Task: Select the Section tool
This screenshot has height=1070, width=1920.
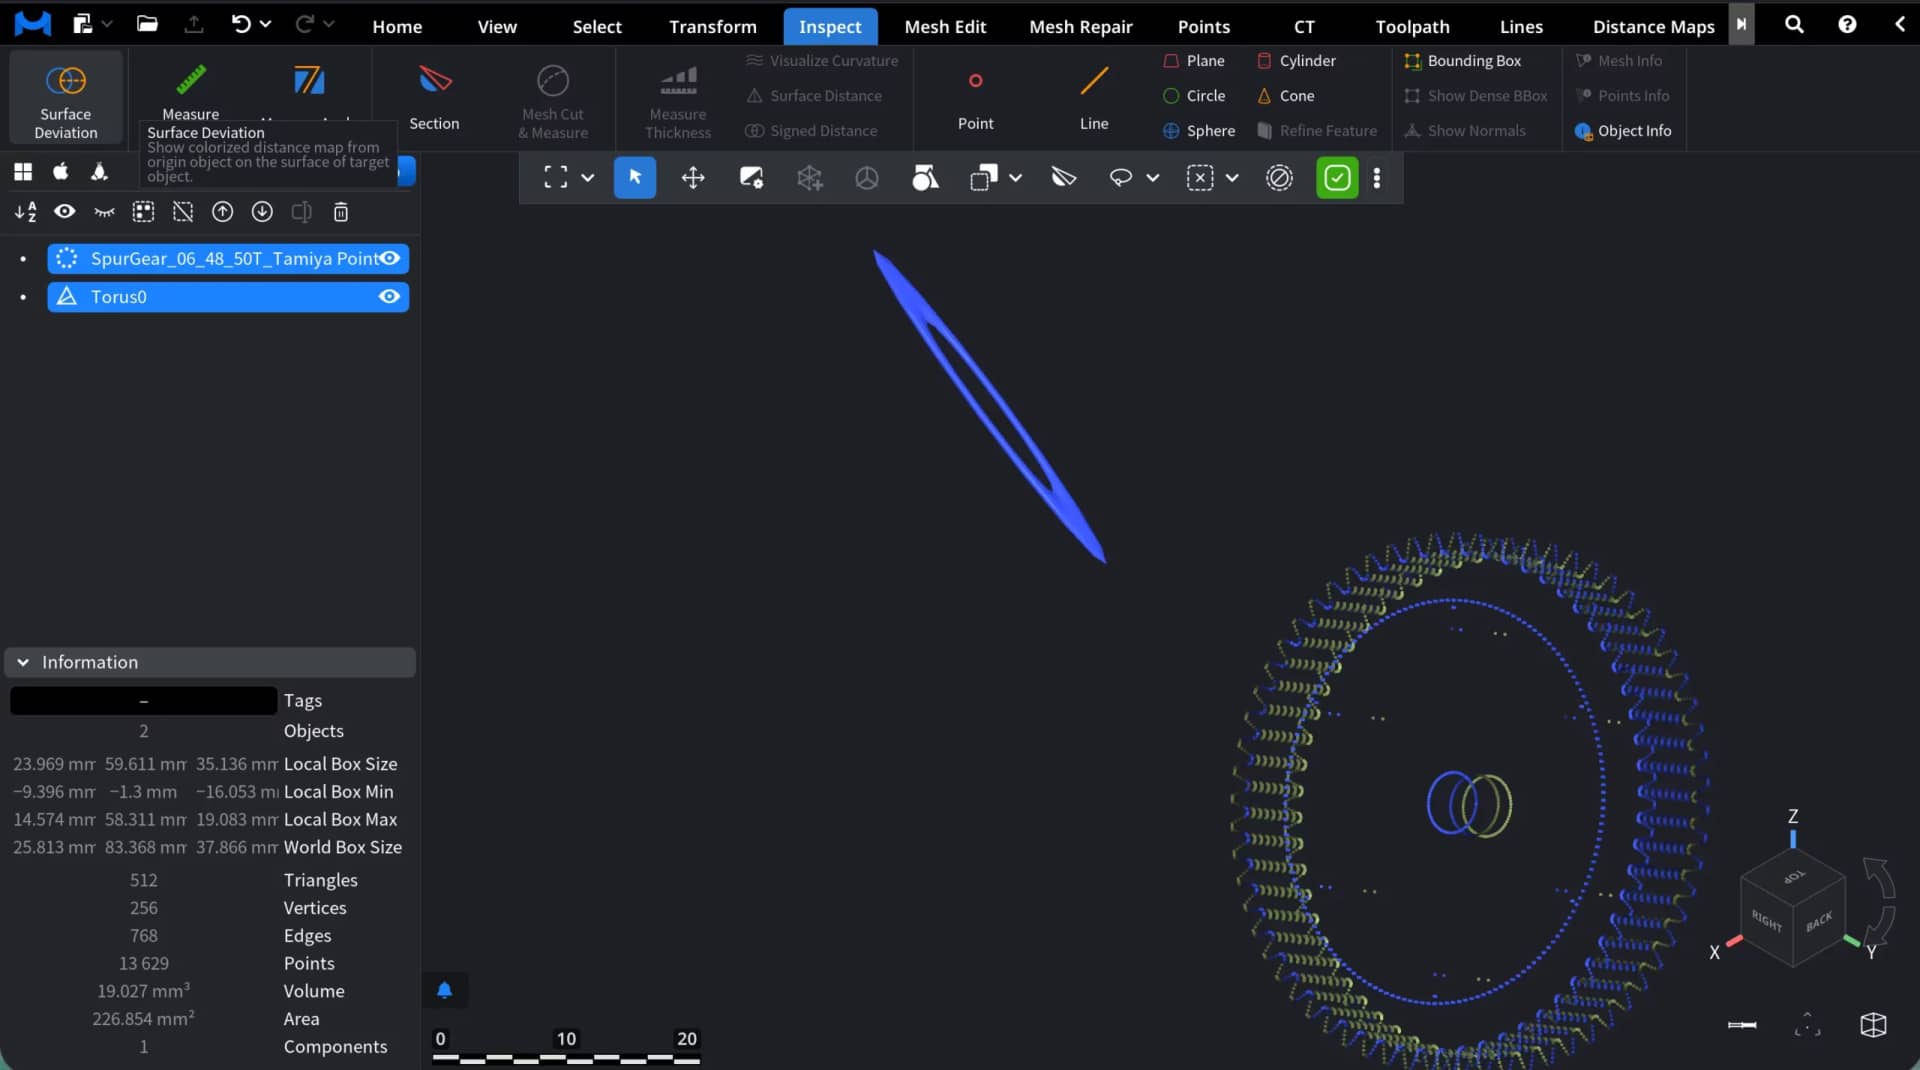Action: (434, 97)
